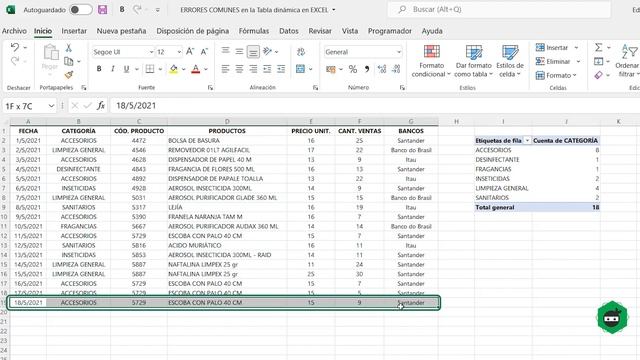Click the Save icon in title bar

tap(102, 9)
